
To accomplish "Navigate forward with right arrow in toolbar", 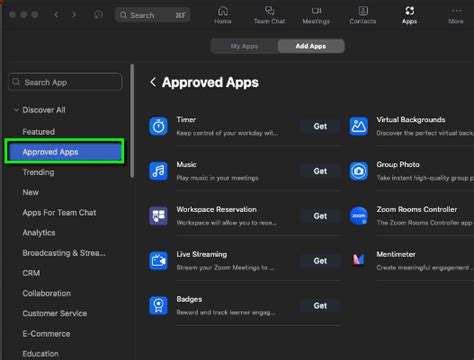I will [74, 15].
